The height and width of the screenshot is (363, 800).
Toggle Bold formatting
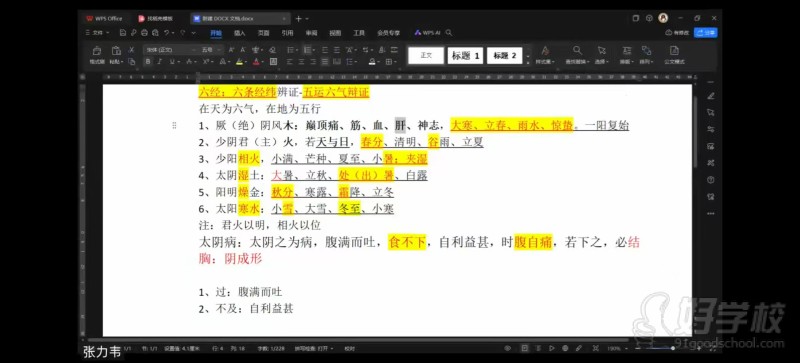click(148, 62)
